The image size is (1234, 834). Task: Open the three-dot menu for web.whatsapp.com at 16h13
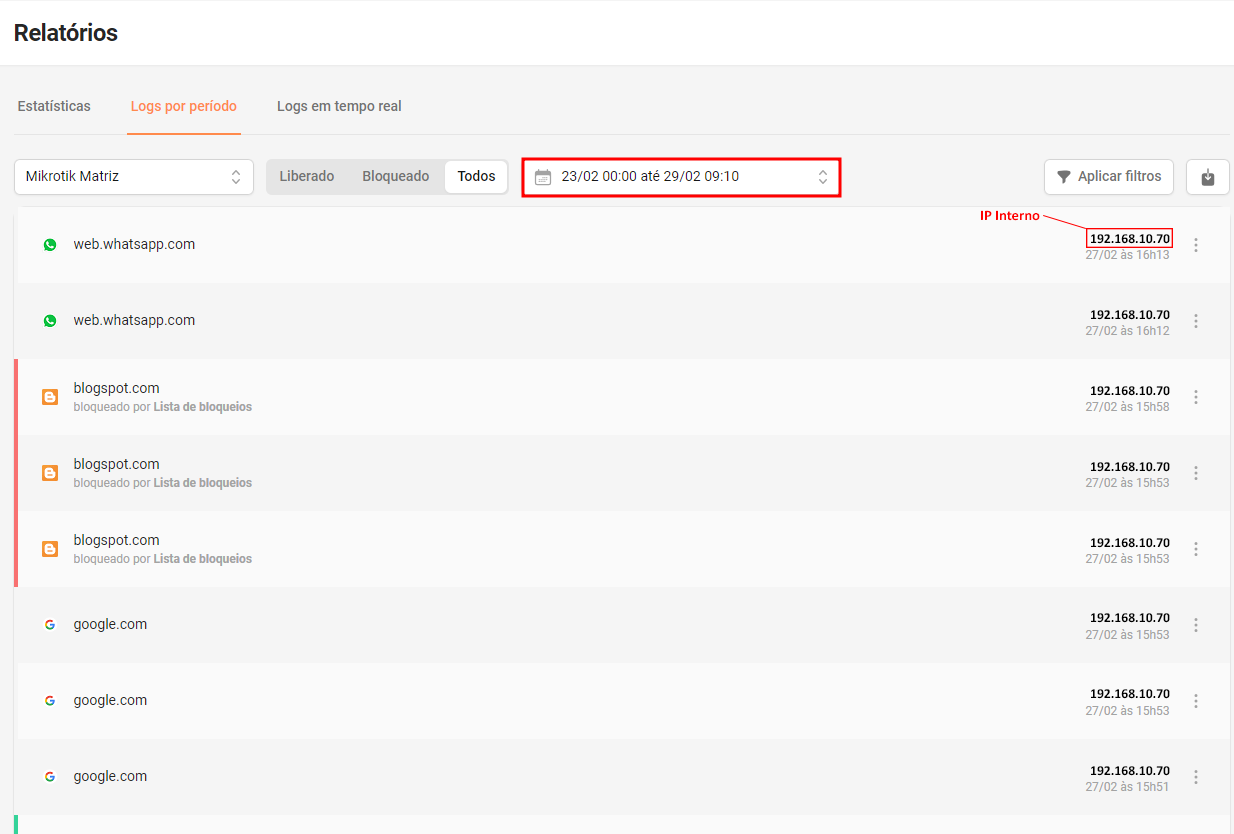pos(1196,245)
